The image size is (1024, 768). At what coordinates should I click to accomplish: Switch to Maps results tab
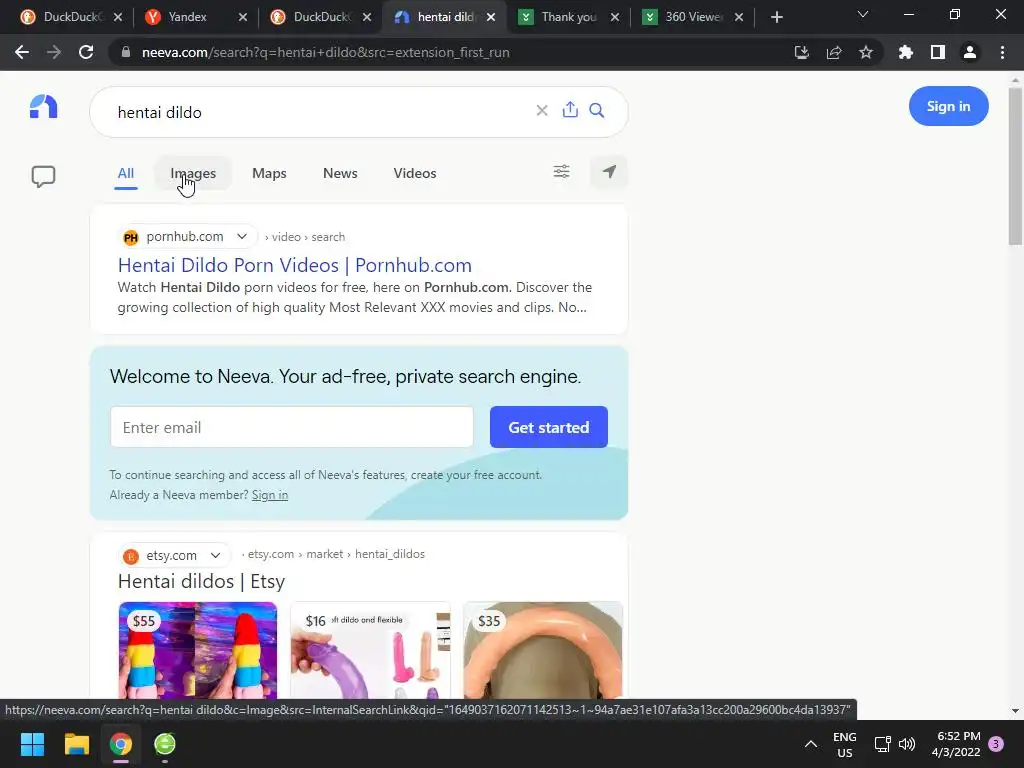click(269, 173)
